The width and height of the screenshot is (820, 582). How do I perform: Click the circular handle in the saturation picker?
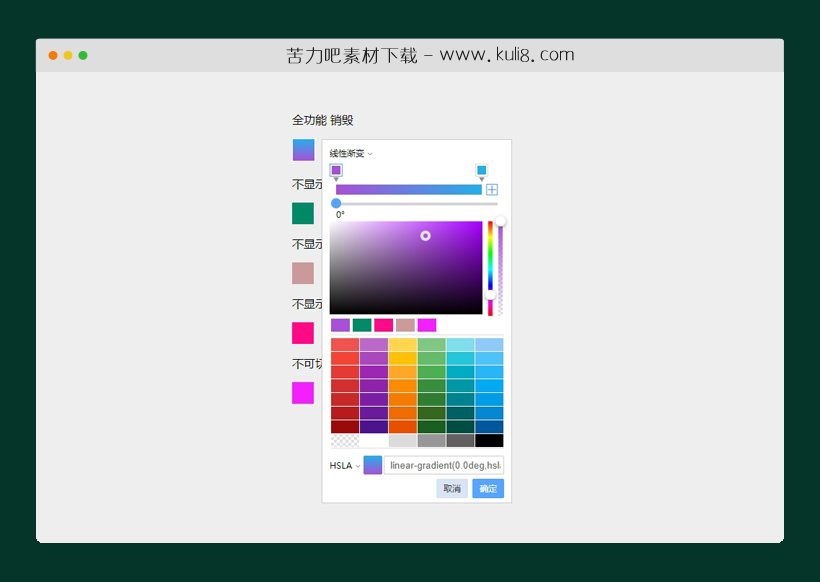pos(424,235)
